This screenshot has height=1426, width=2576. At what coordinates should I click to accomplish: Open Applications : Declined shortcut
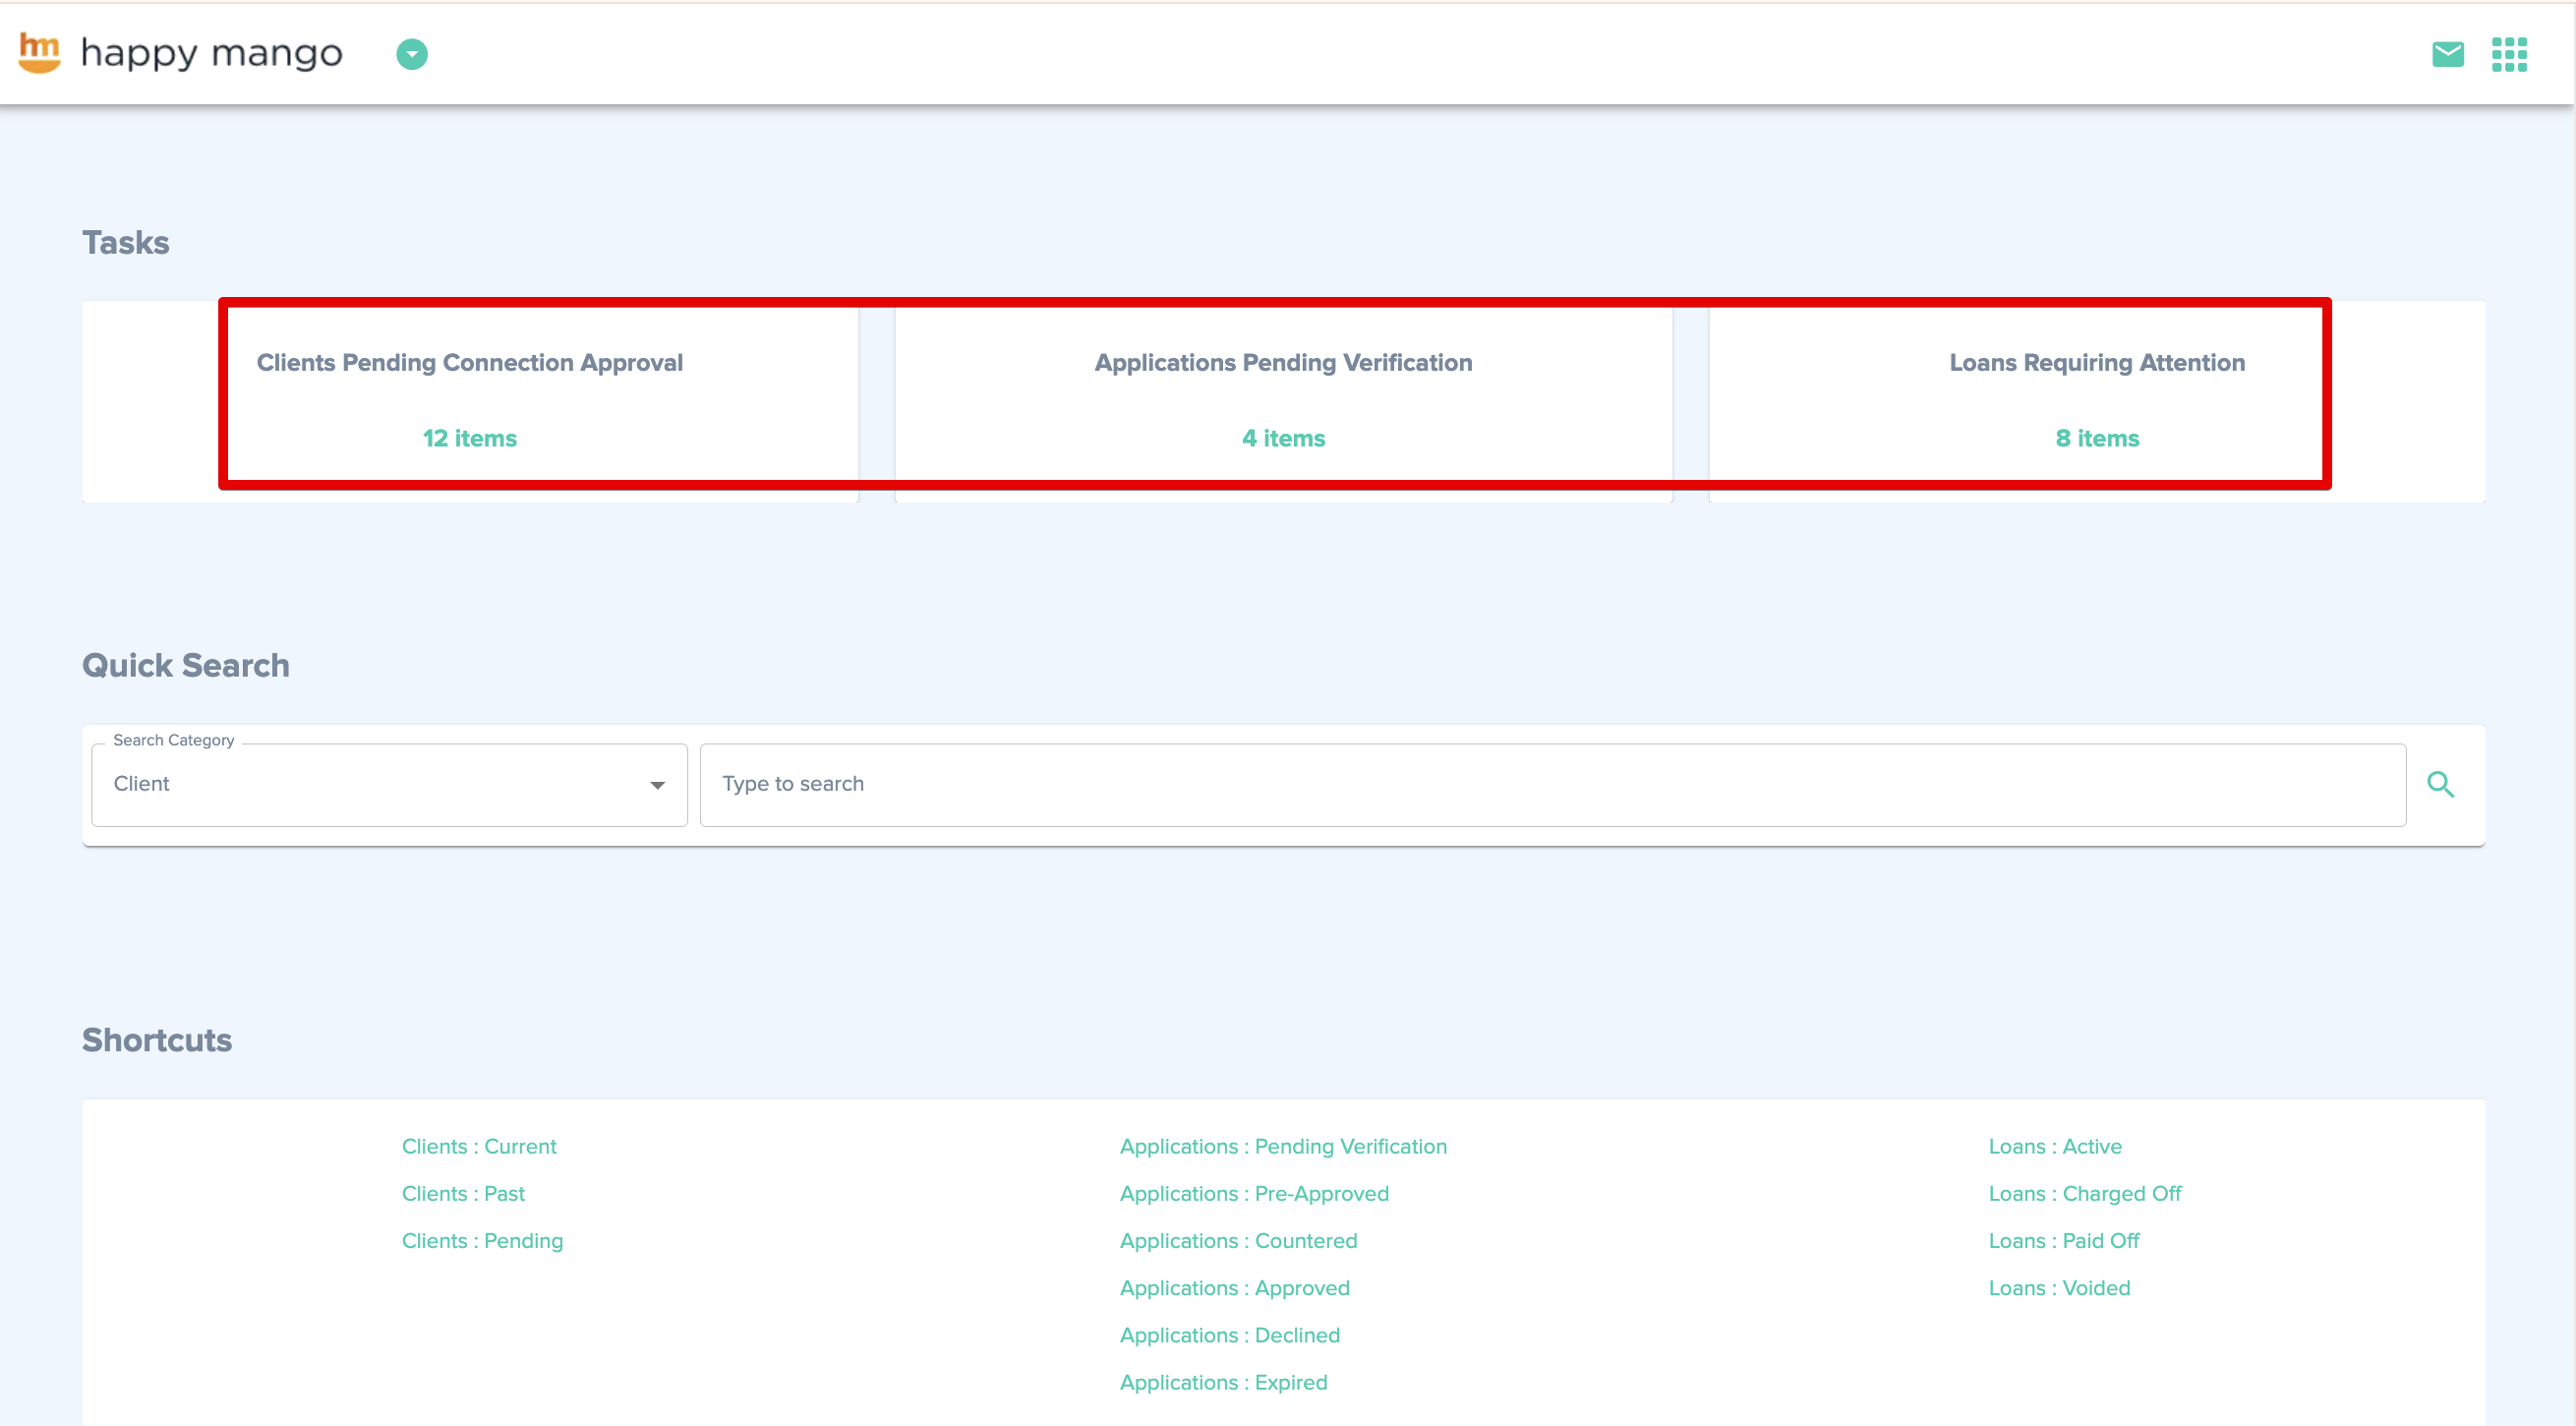coord(1230,1335)
